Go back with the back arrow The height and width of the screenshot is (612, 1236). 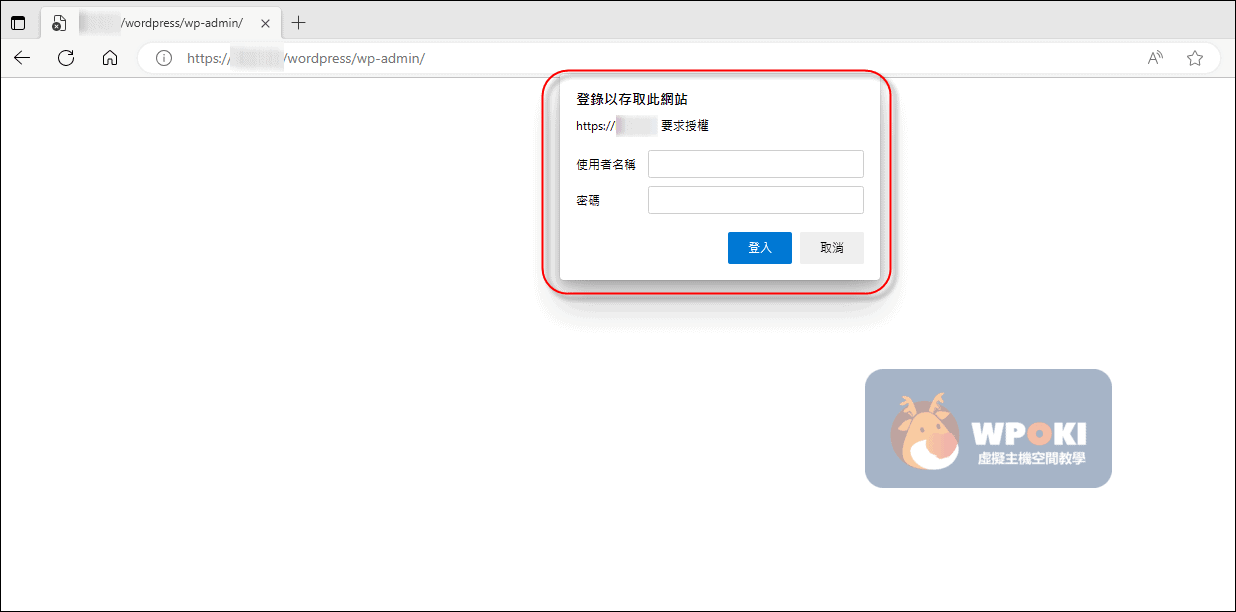[22, 58]
